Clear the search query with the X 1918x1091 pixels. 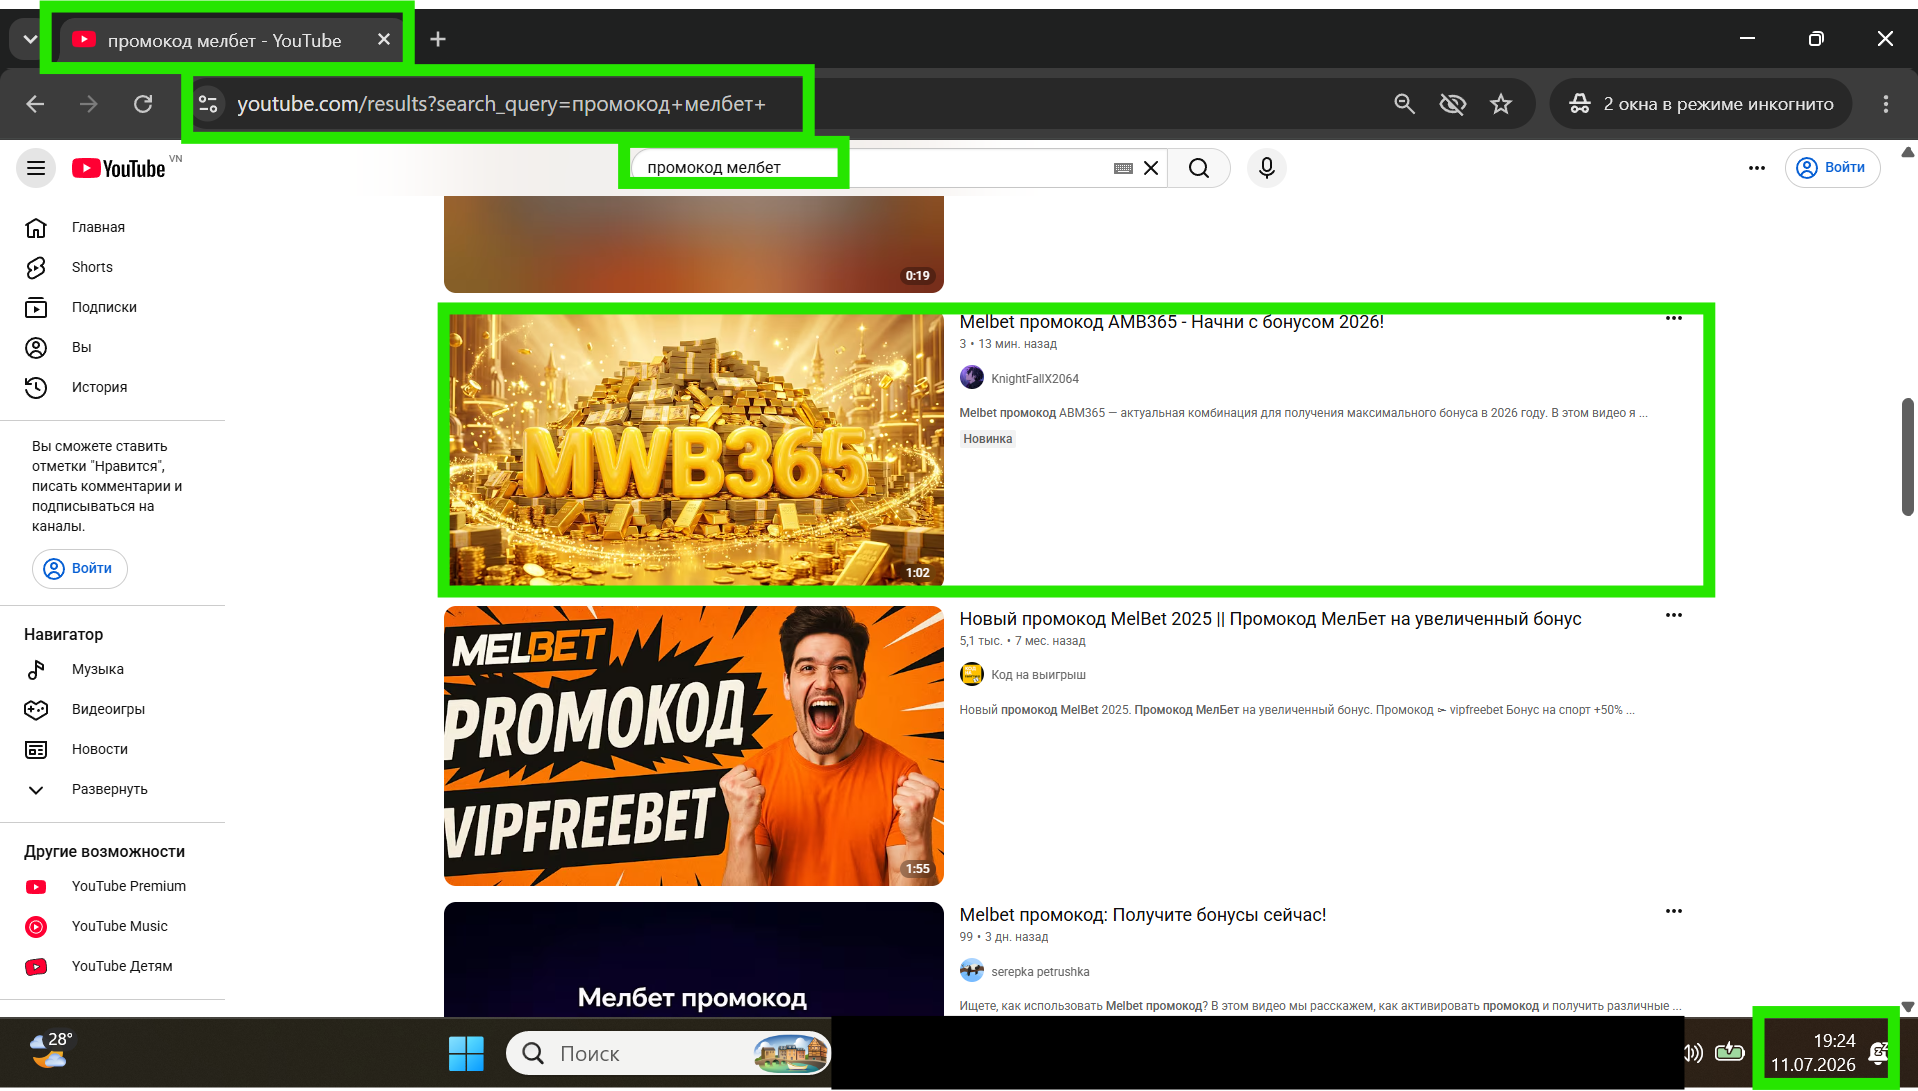pos(1151,168)
